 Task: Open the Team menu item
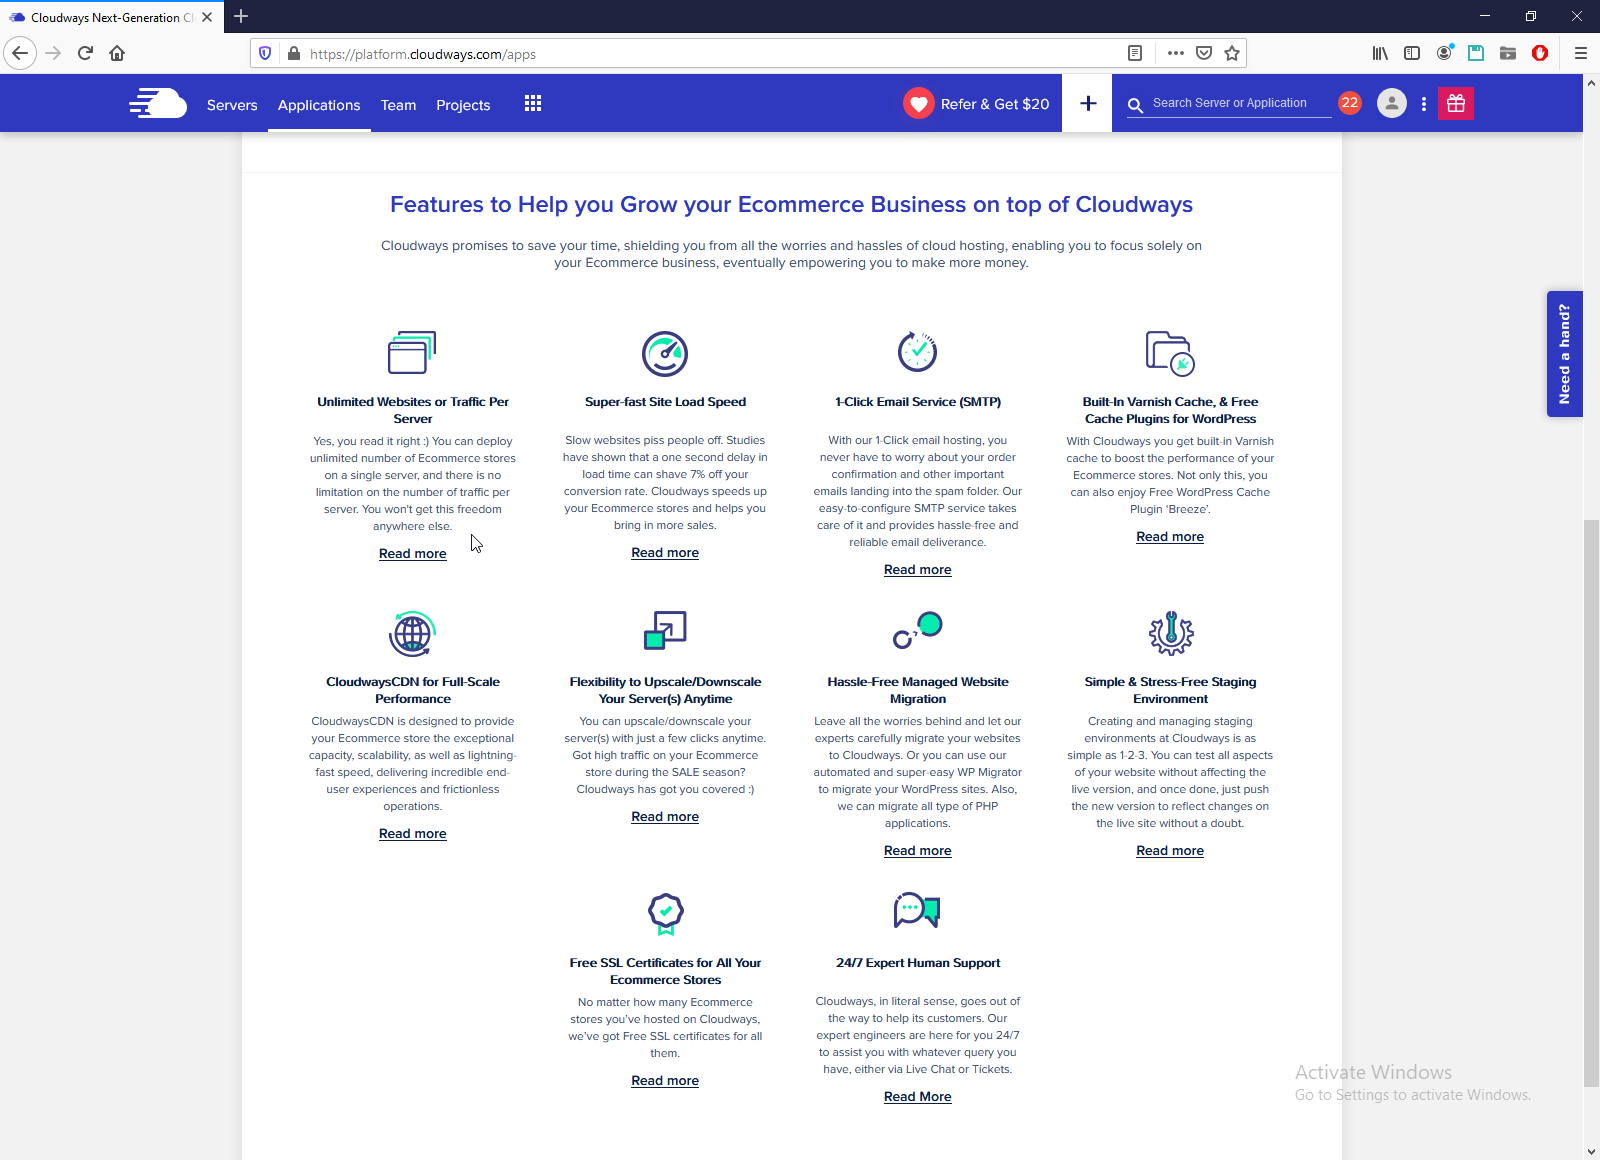tap(398, 105)
